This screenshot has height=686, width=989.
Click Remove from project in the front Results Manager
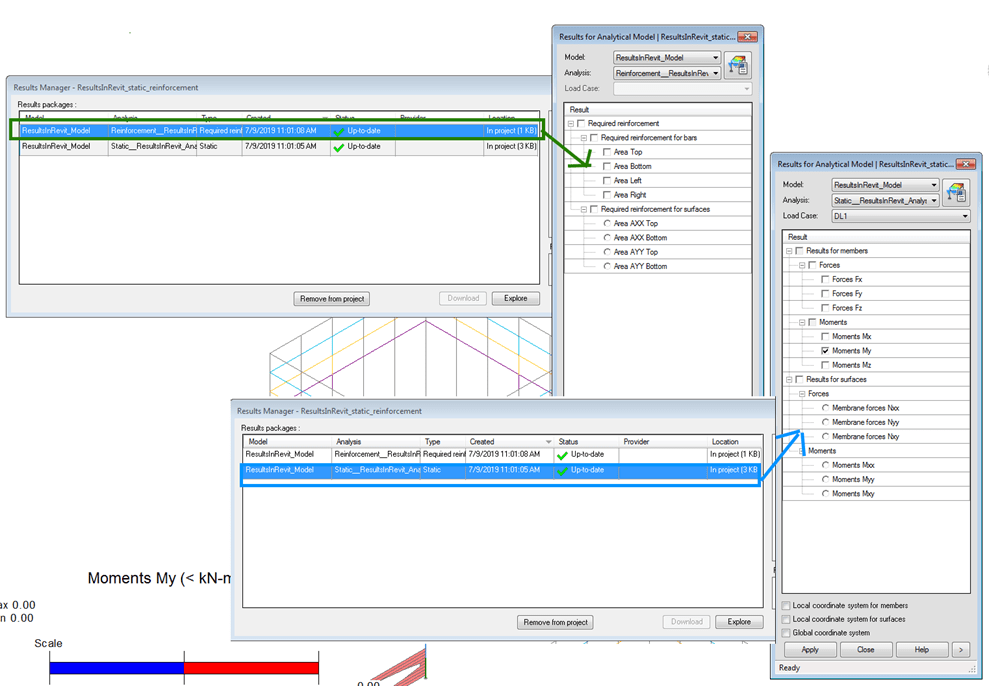(555, 621)
